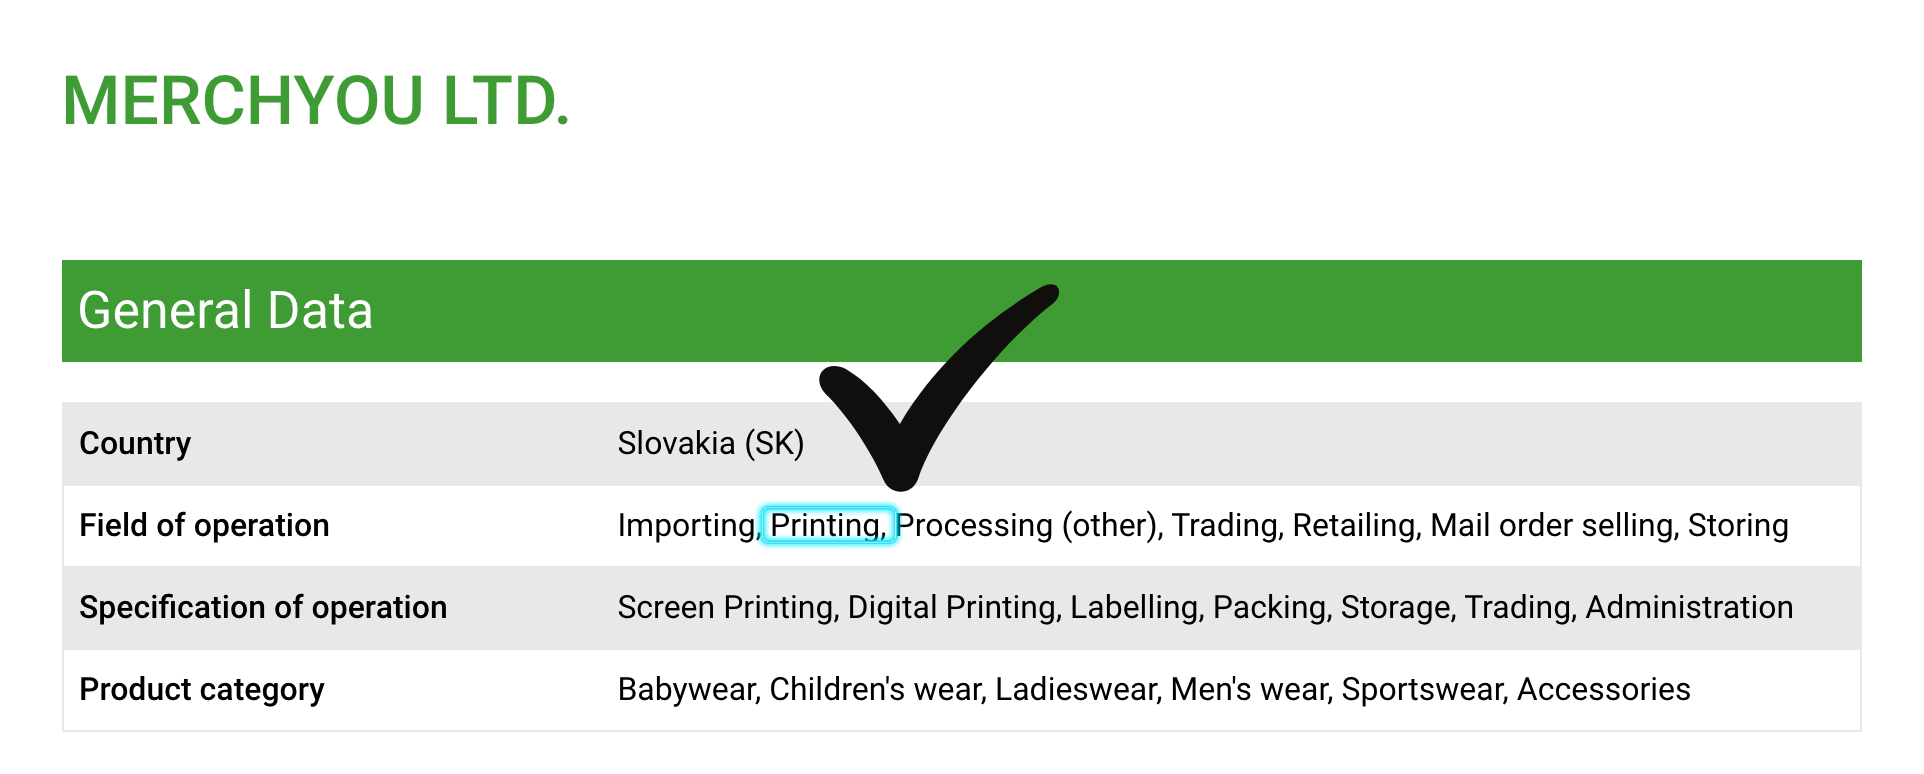Click the word Labelling
The width and height of the screenshot is (1924, 774).
[x=1134, y=607]
